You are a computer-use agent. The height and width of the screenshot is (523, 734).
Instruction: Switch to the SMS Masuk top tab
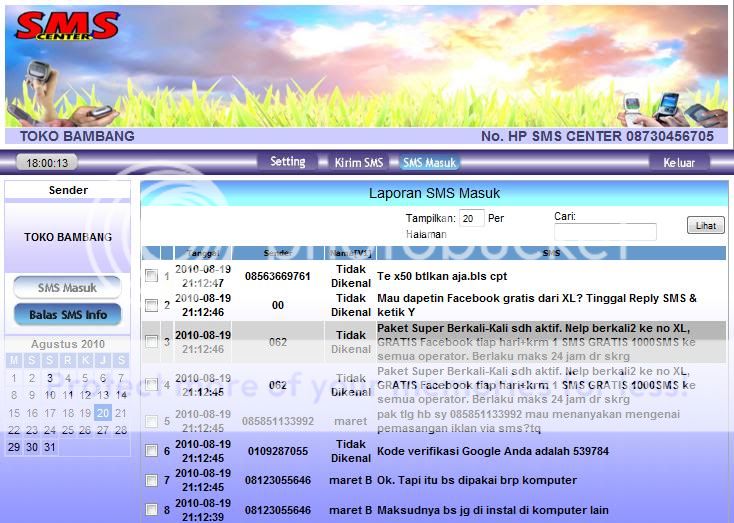pyautogui.click(x=429, y=162)
